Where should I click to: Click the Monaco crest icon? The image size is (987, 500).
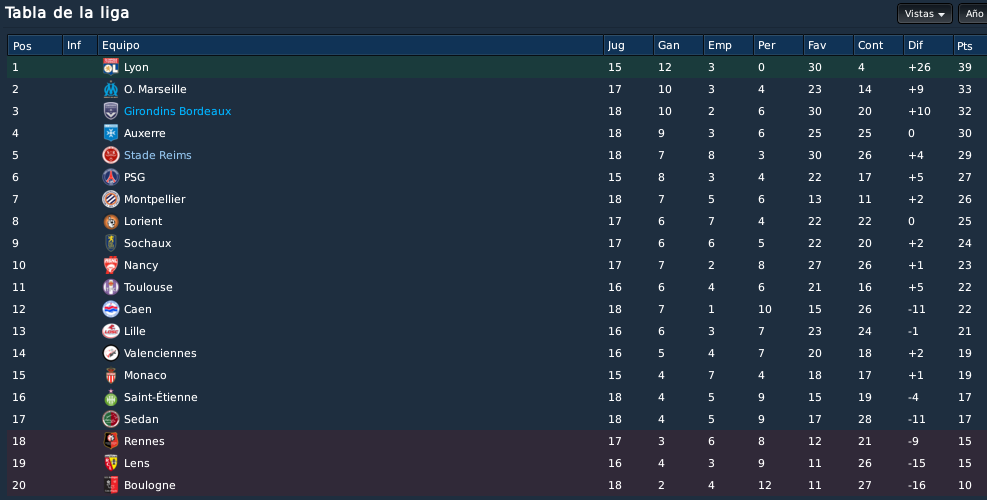point(111,375)
